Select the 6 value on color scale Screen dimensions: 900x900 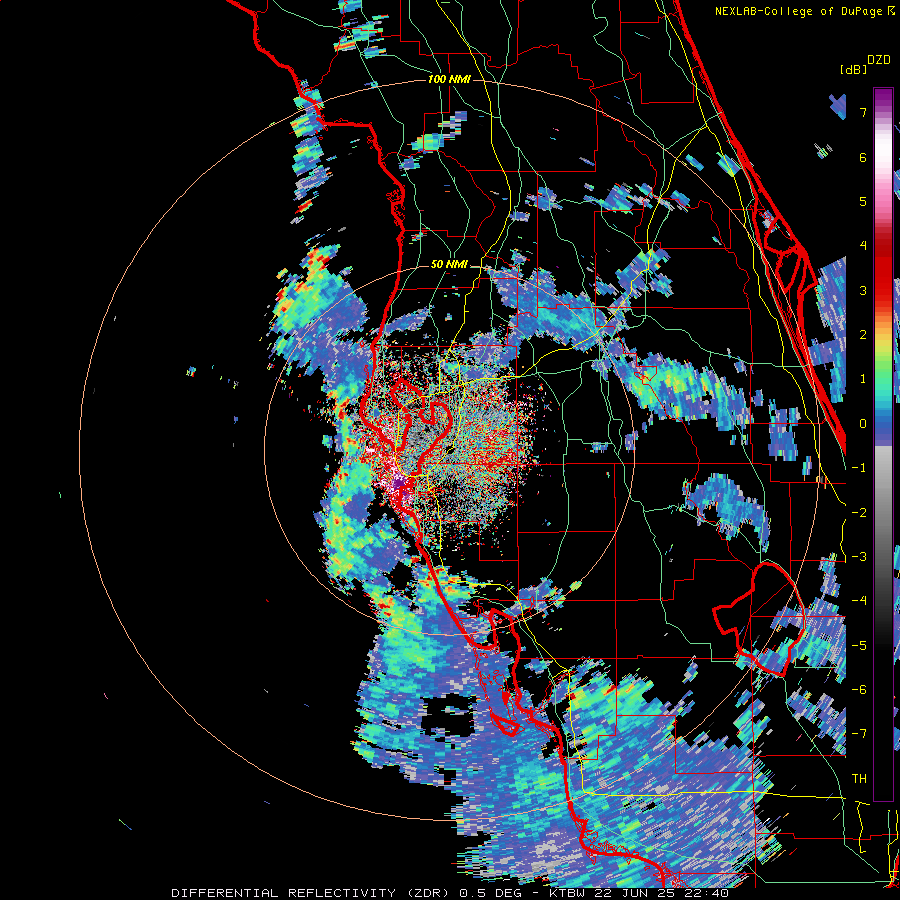863,157
